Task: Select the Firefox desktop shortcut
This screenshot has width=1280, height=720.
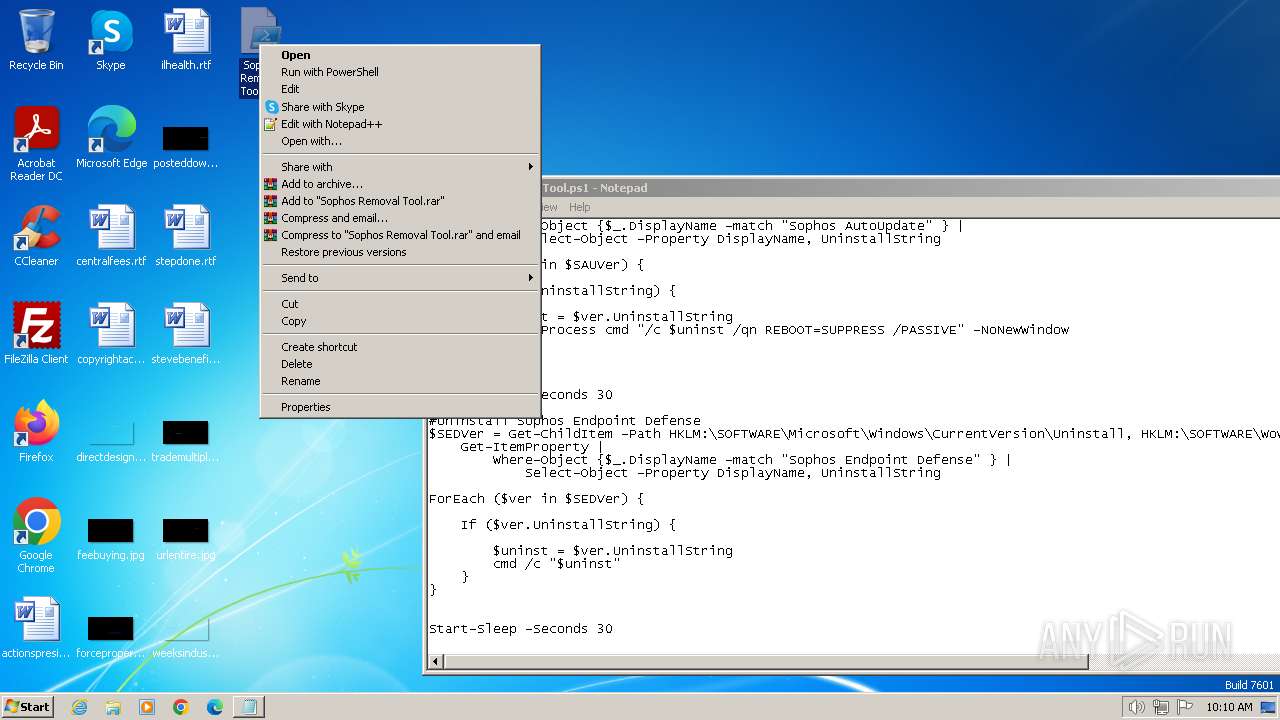Action: coord(36,432)
